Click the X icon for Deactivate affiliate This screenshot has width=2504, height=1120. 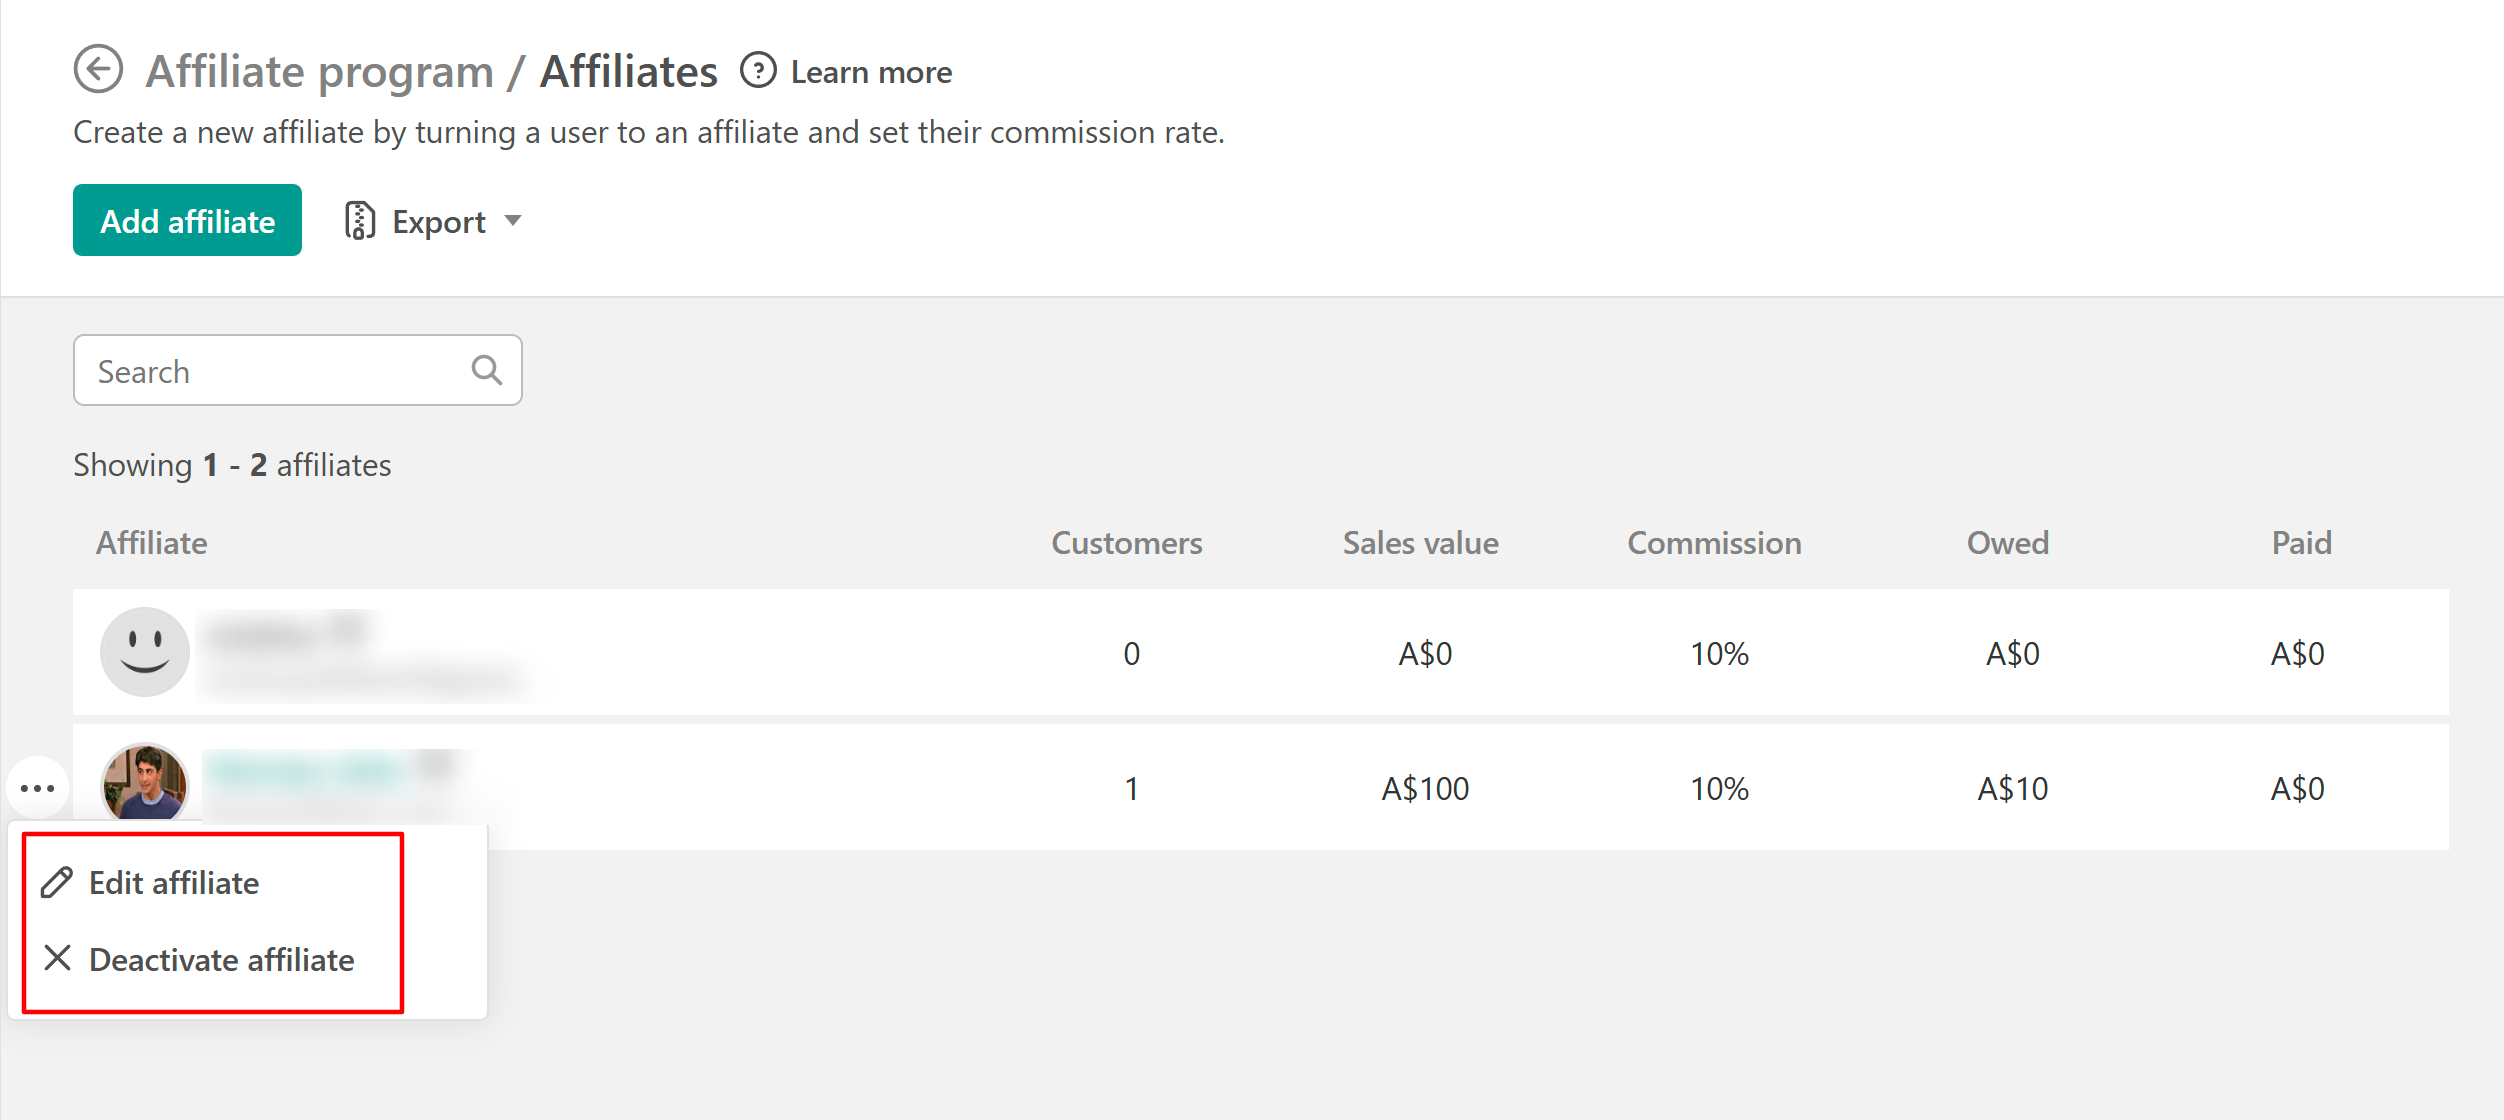point(57,959)
